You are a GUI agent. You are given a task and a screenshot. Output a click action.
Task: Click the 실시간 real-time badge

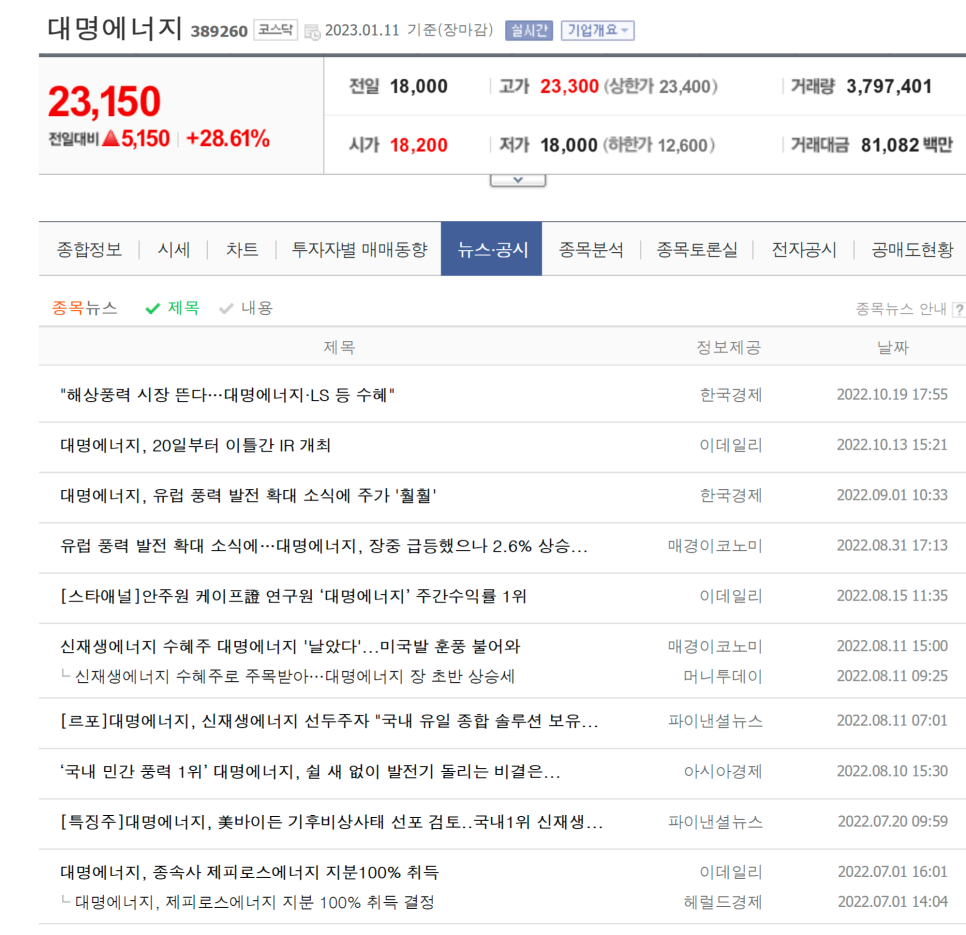(x=529, y=30)
